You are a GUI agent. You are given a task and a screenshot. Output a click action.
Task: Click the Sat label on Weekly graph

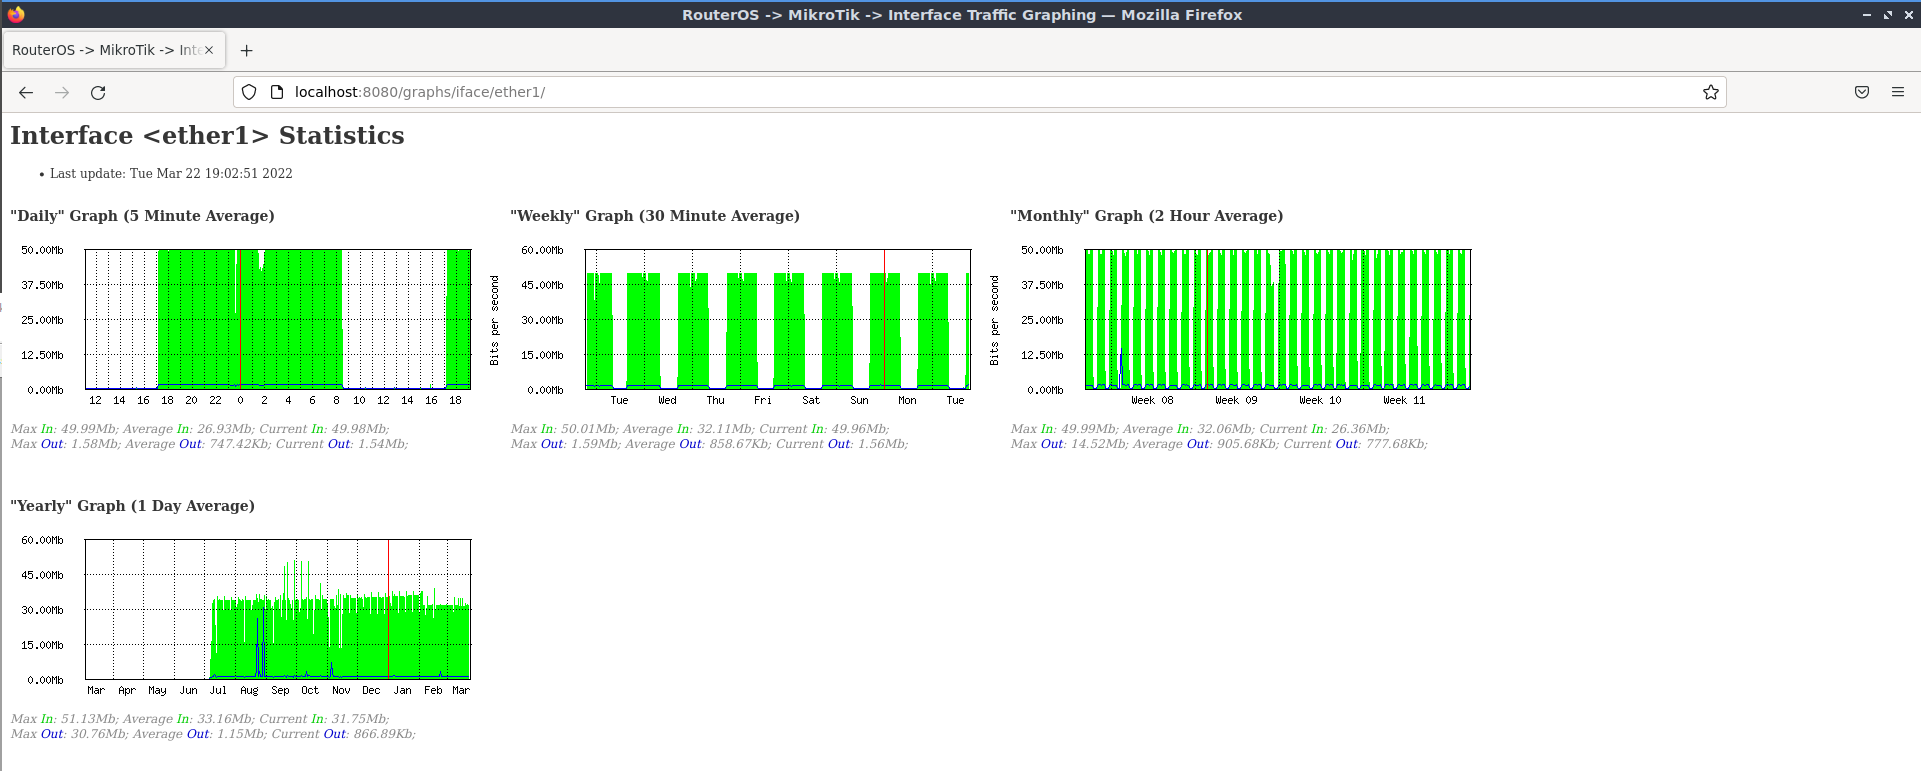[x=811, y=400]
